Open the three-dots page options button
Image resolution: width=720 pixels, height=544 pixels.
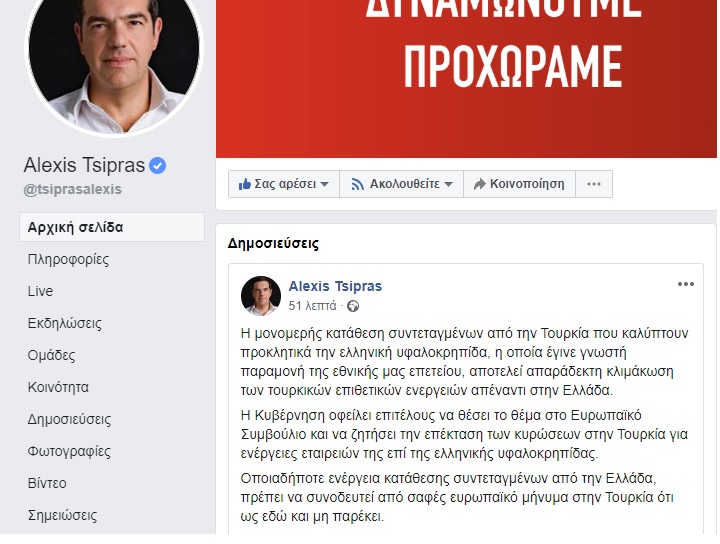(594, 184)
